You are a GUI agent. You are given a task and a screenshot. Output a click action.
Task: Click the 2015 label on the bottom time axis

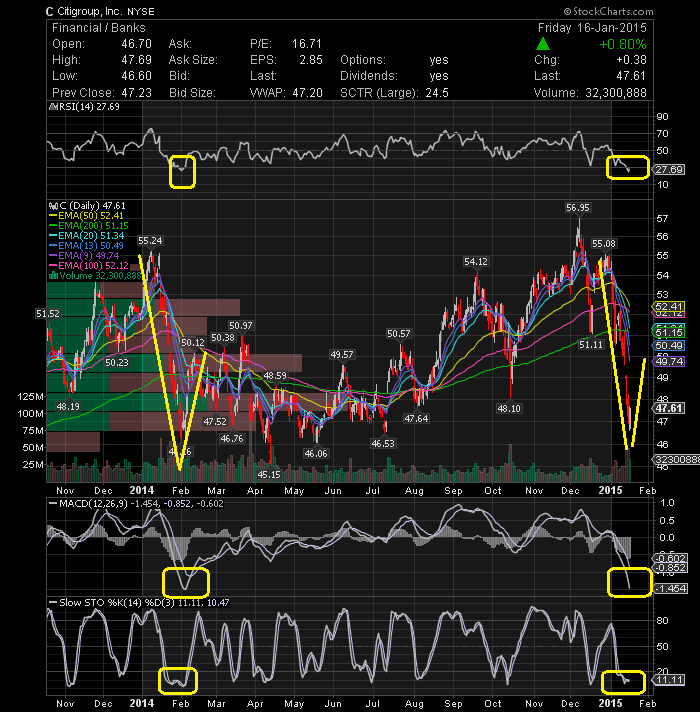tap(610, 703)
